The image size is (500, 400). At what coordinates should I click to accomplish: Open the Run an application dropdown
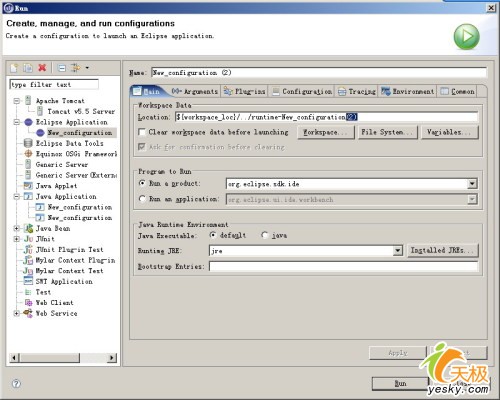pyautogui.click(x=472, y=199)
